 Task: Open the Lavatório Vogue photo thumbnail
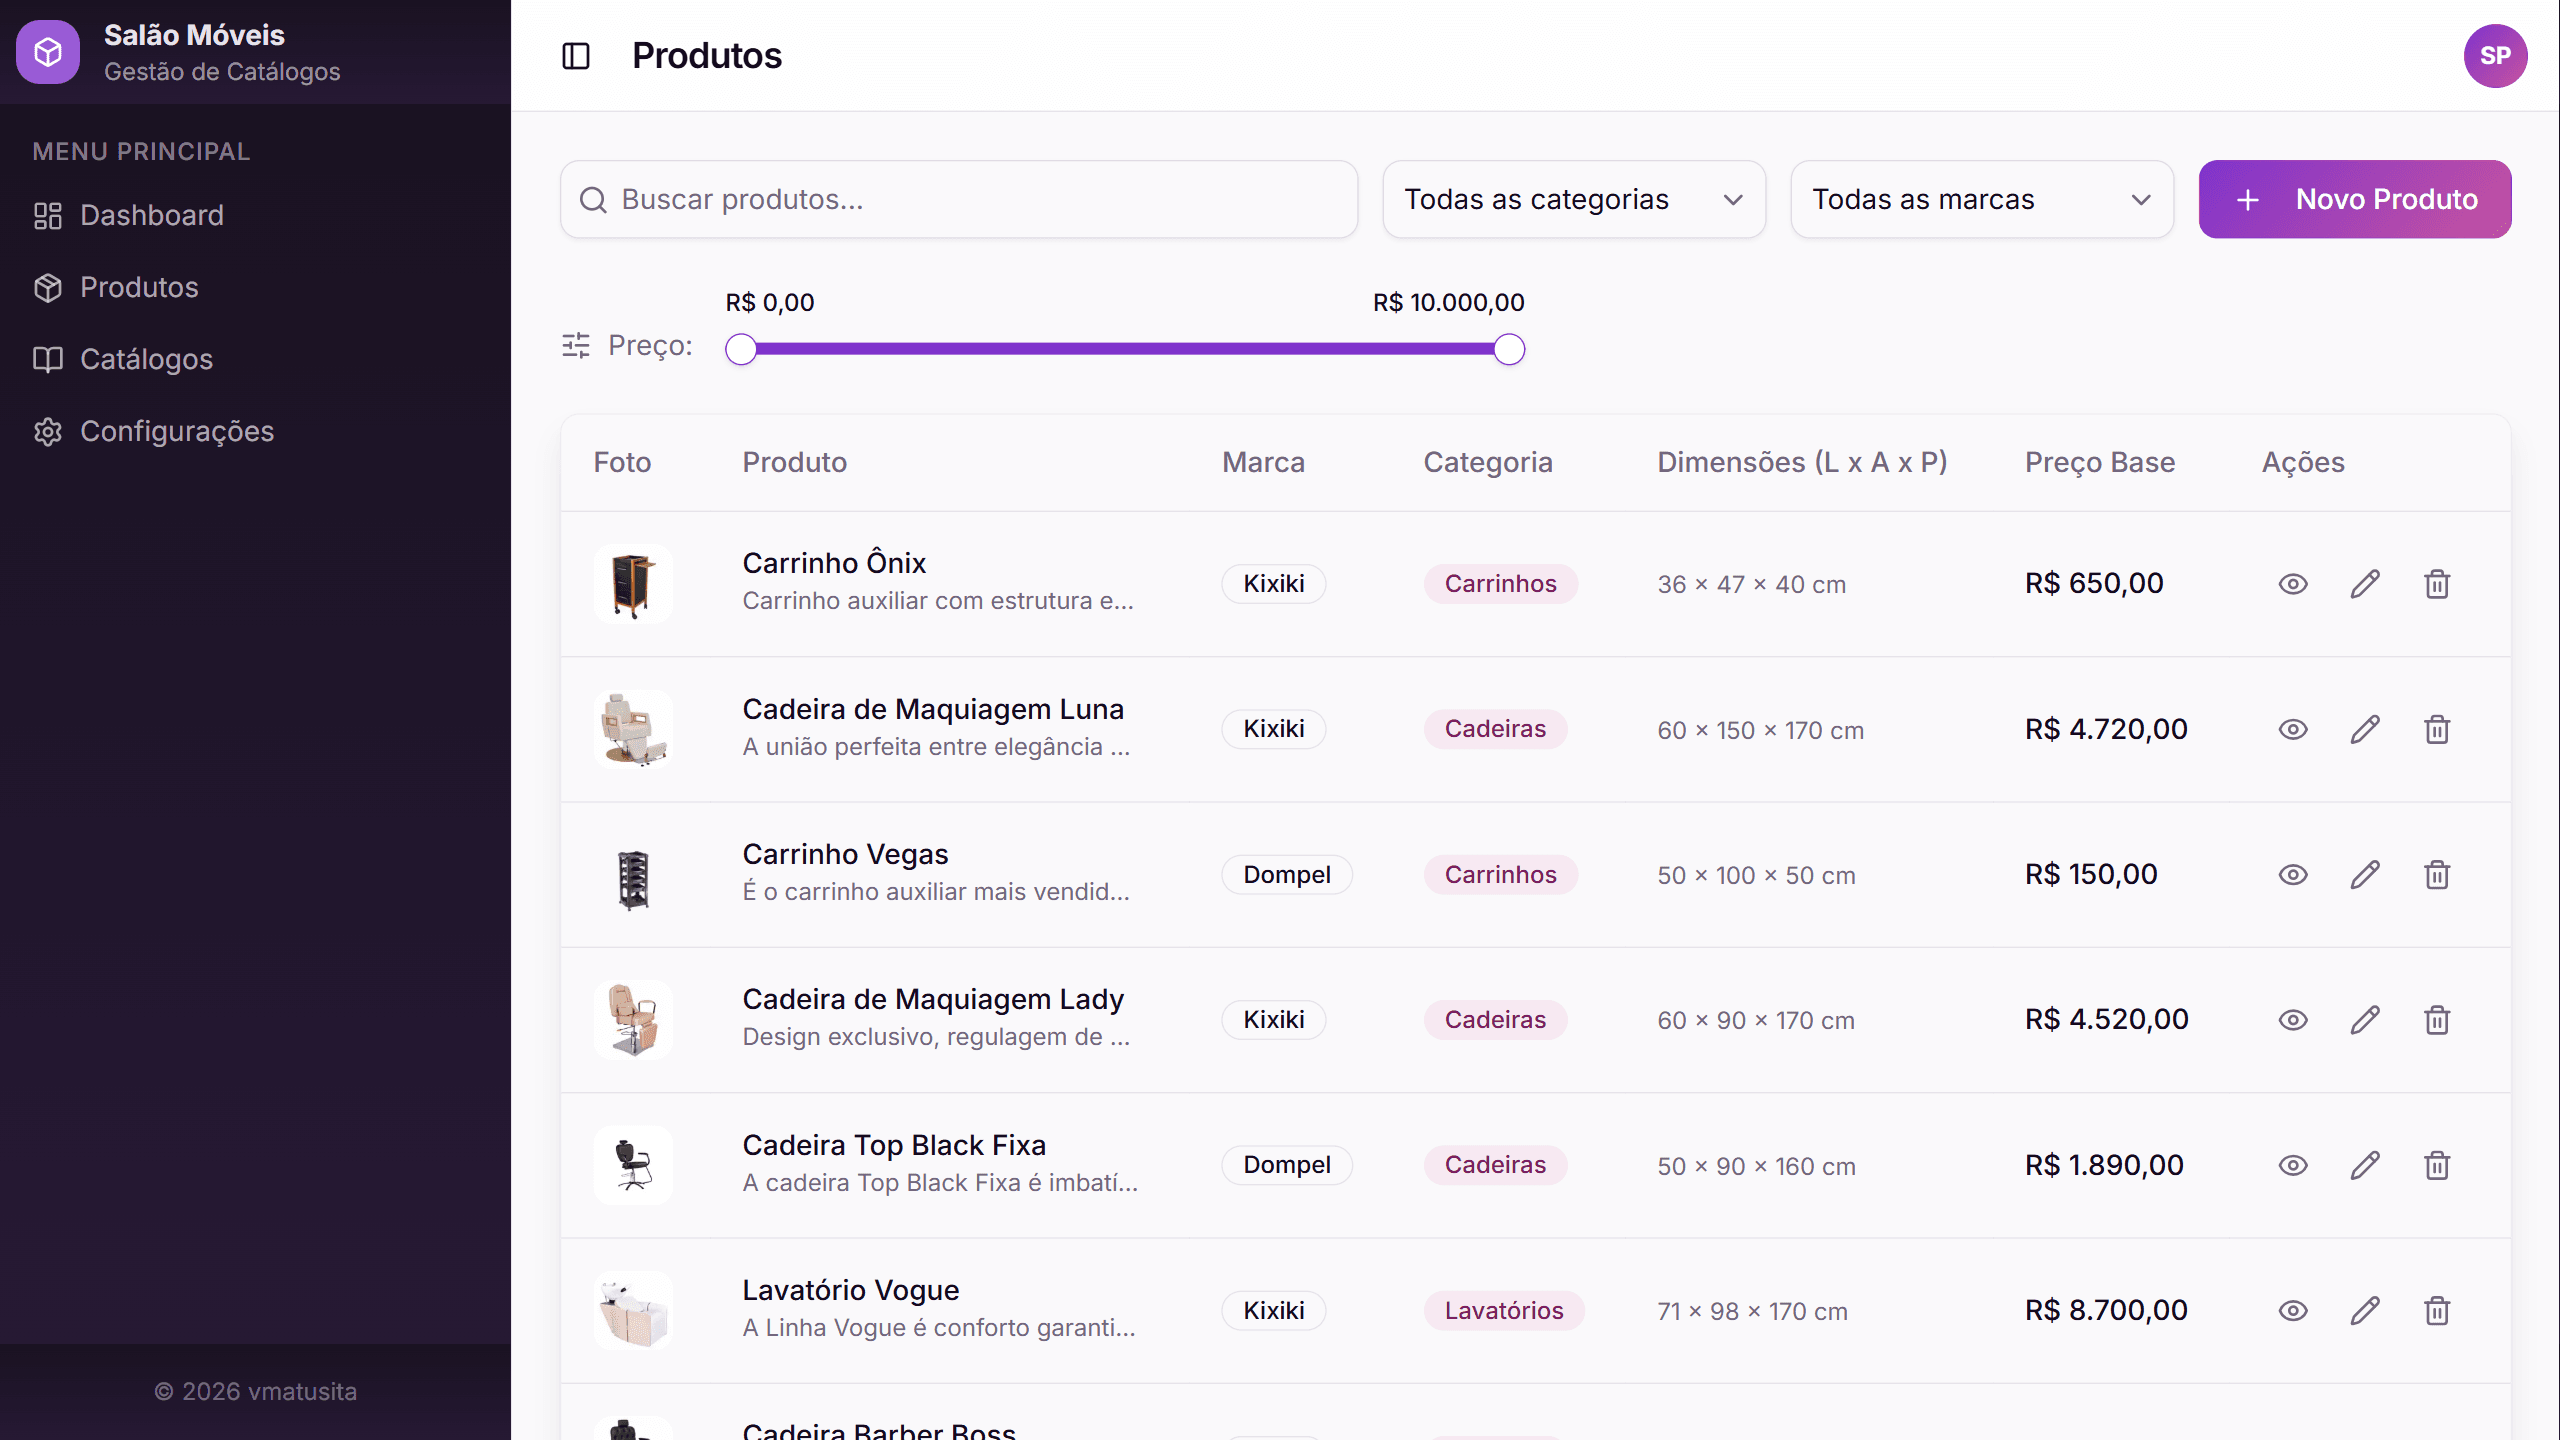coord(633,1311)
